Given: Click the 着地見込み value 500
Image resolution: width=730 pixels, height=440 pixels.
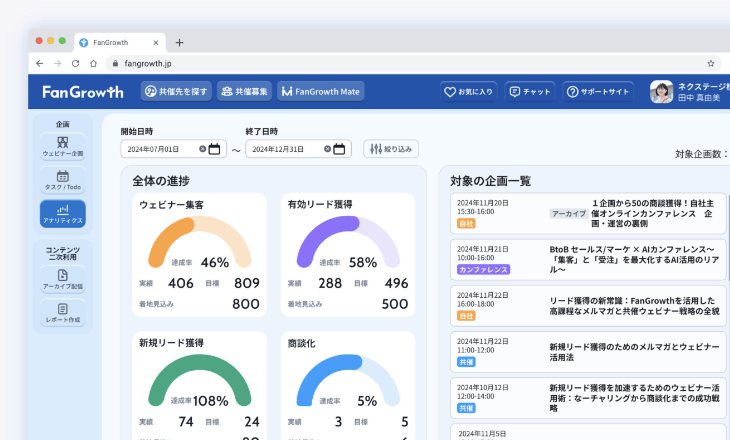Looking at the screenshot, I should tap(395, 304).
